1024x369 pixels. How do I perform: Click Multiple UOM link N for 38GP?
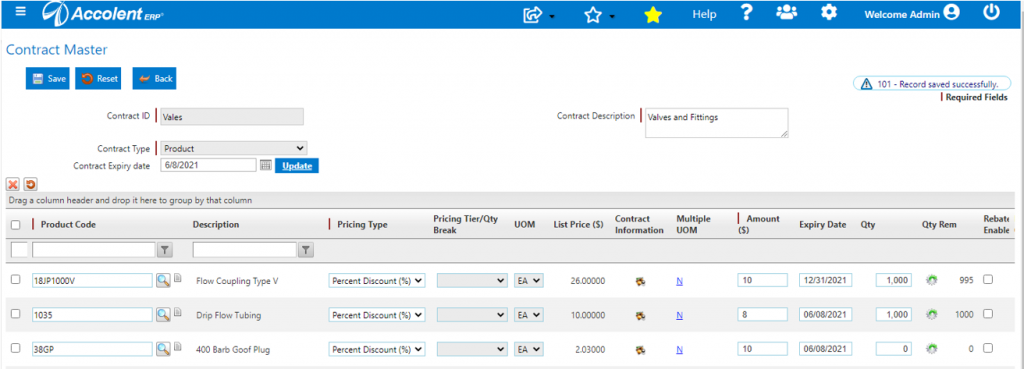(x=679, y=349)
